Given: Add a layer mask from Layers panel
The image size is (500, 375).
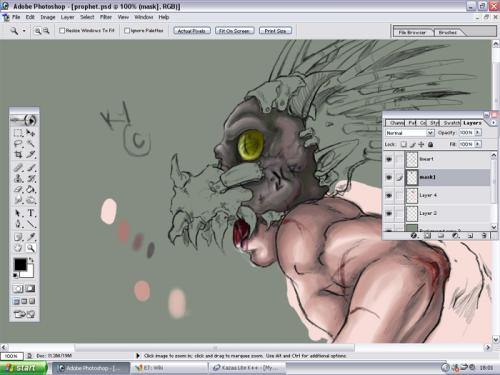Looking at the screenshot, I should click(427, 236).
